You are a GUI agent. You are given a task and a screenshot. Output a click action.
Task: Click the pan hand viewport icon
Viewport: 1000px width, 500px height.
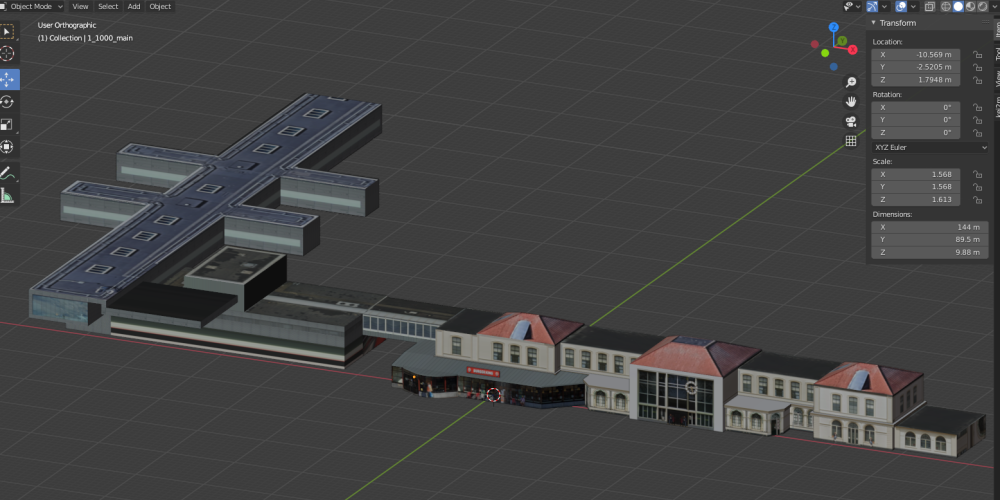(851, 101)
